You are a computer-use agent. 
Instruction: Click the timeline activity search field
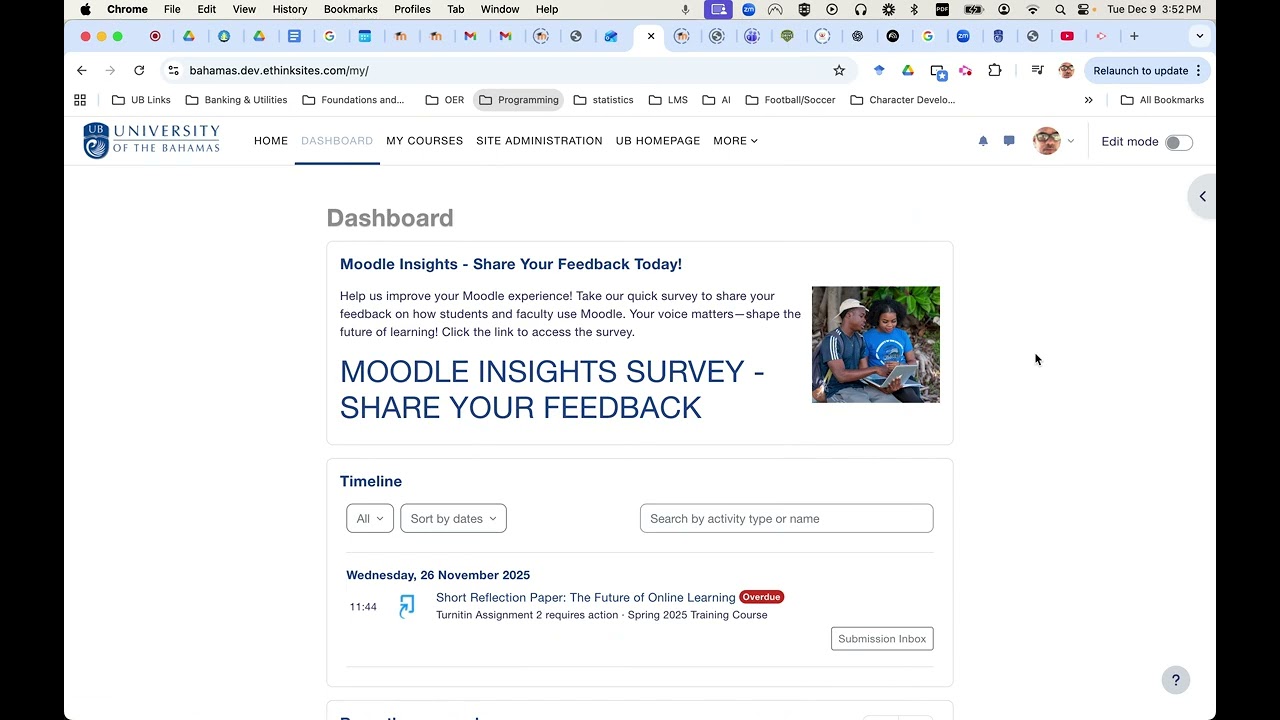point(786,519)
